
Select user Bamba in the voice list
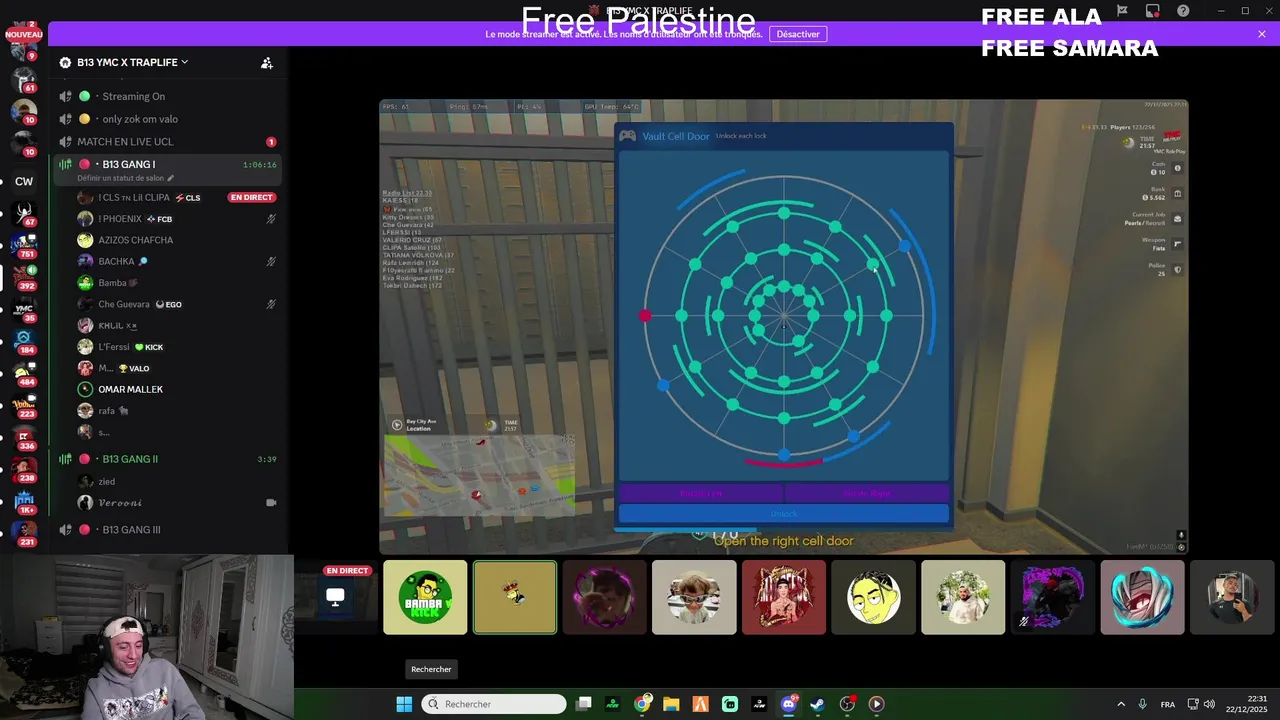click(x=177, y=283)
